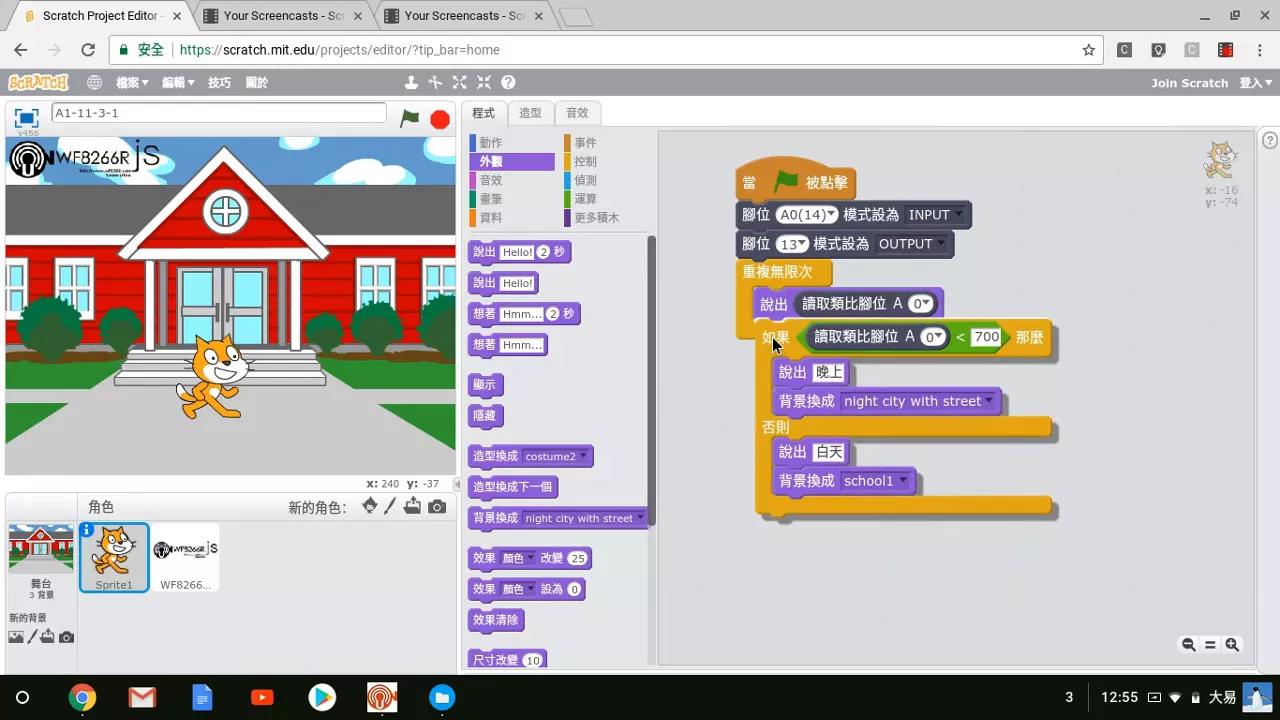Select the Delete scissors tool

435,83
